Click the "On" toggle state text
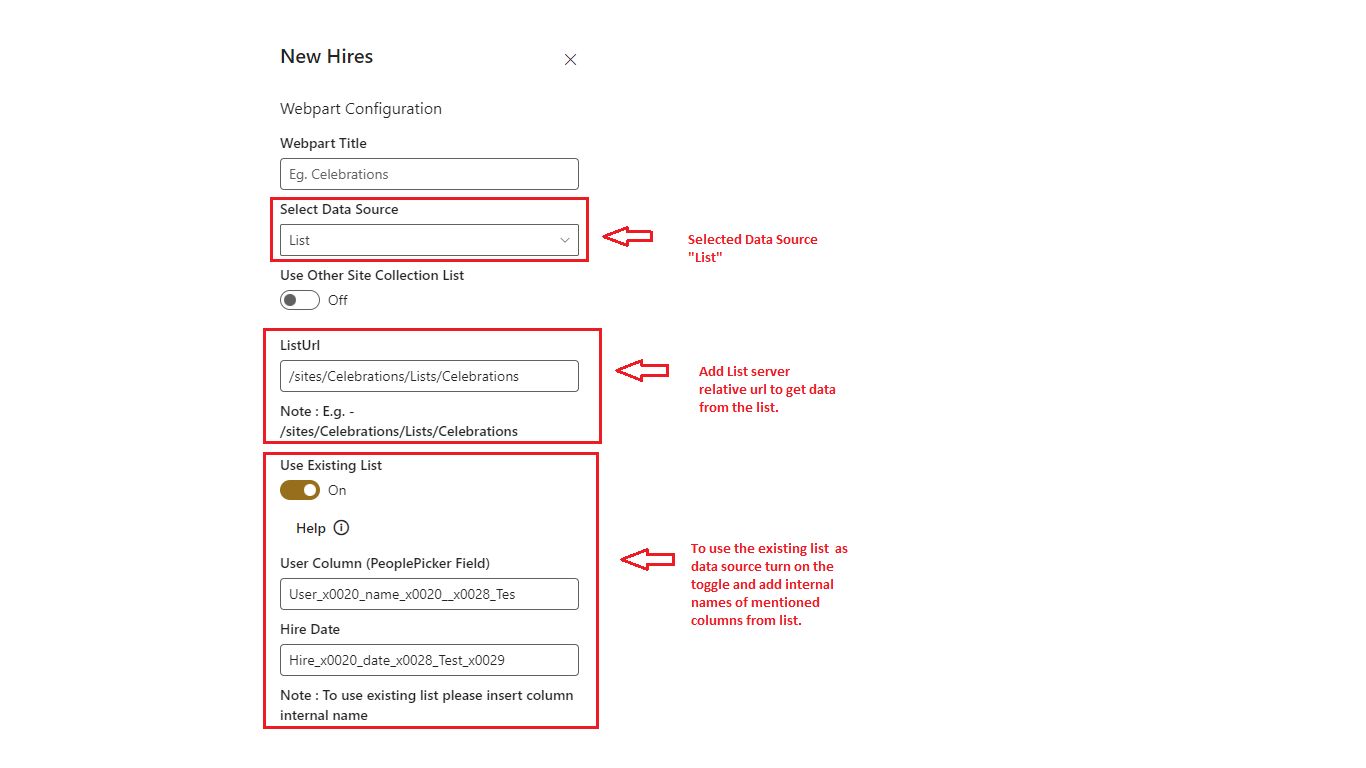1366x768 pixels. tap(337, 490)
